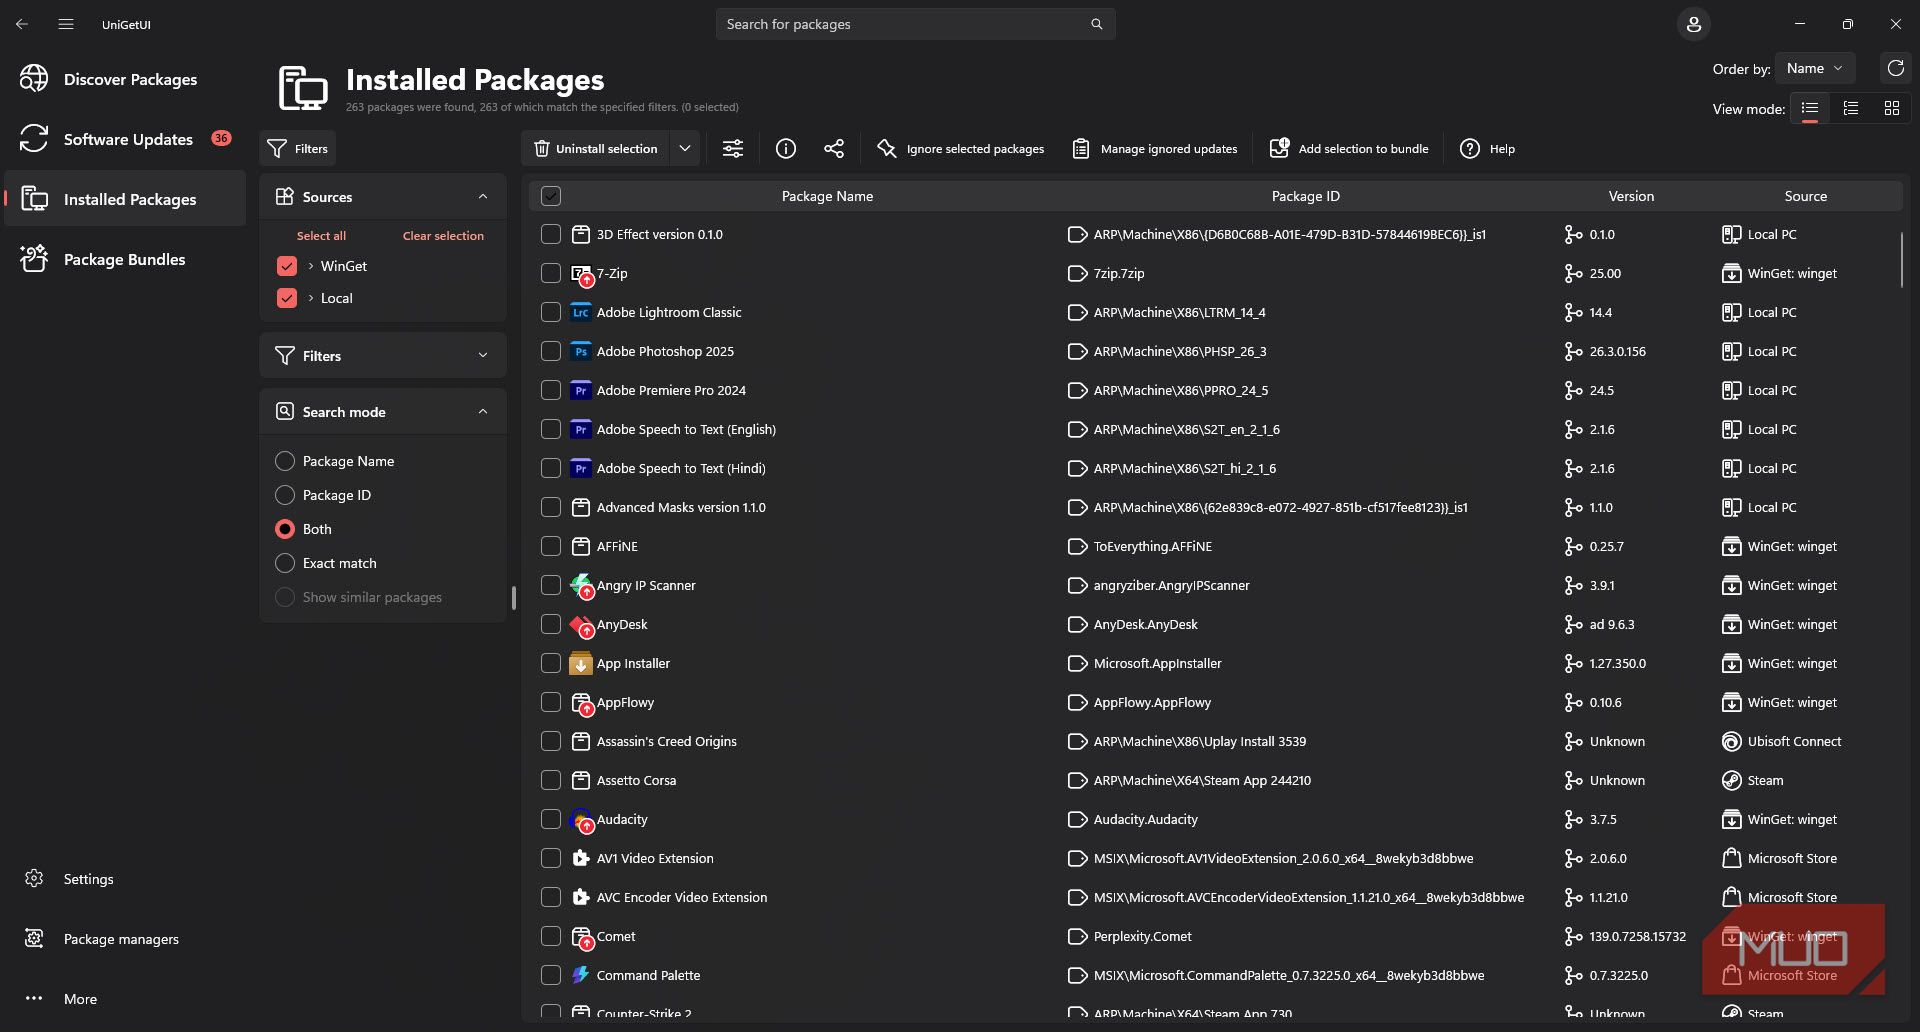This screenshot has height=1032, width=1920.
Task: Check the AnyDesk package checkbox
Action: tap(551, 624)
